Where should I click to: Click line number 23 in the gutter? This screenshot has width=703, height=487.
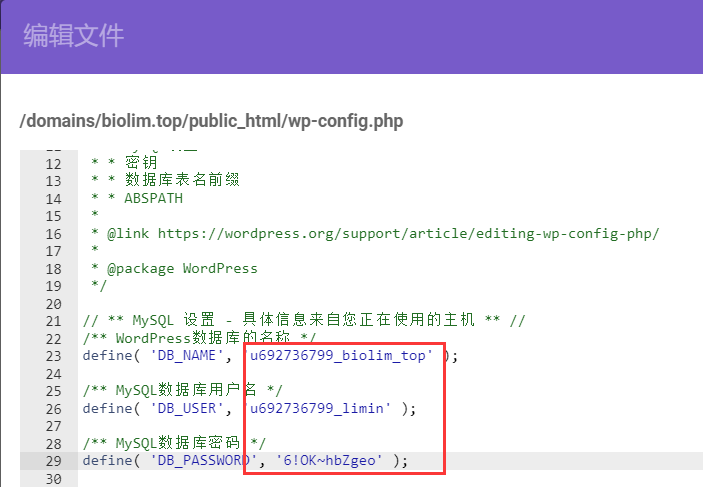tap(53, 356)
